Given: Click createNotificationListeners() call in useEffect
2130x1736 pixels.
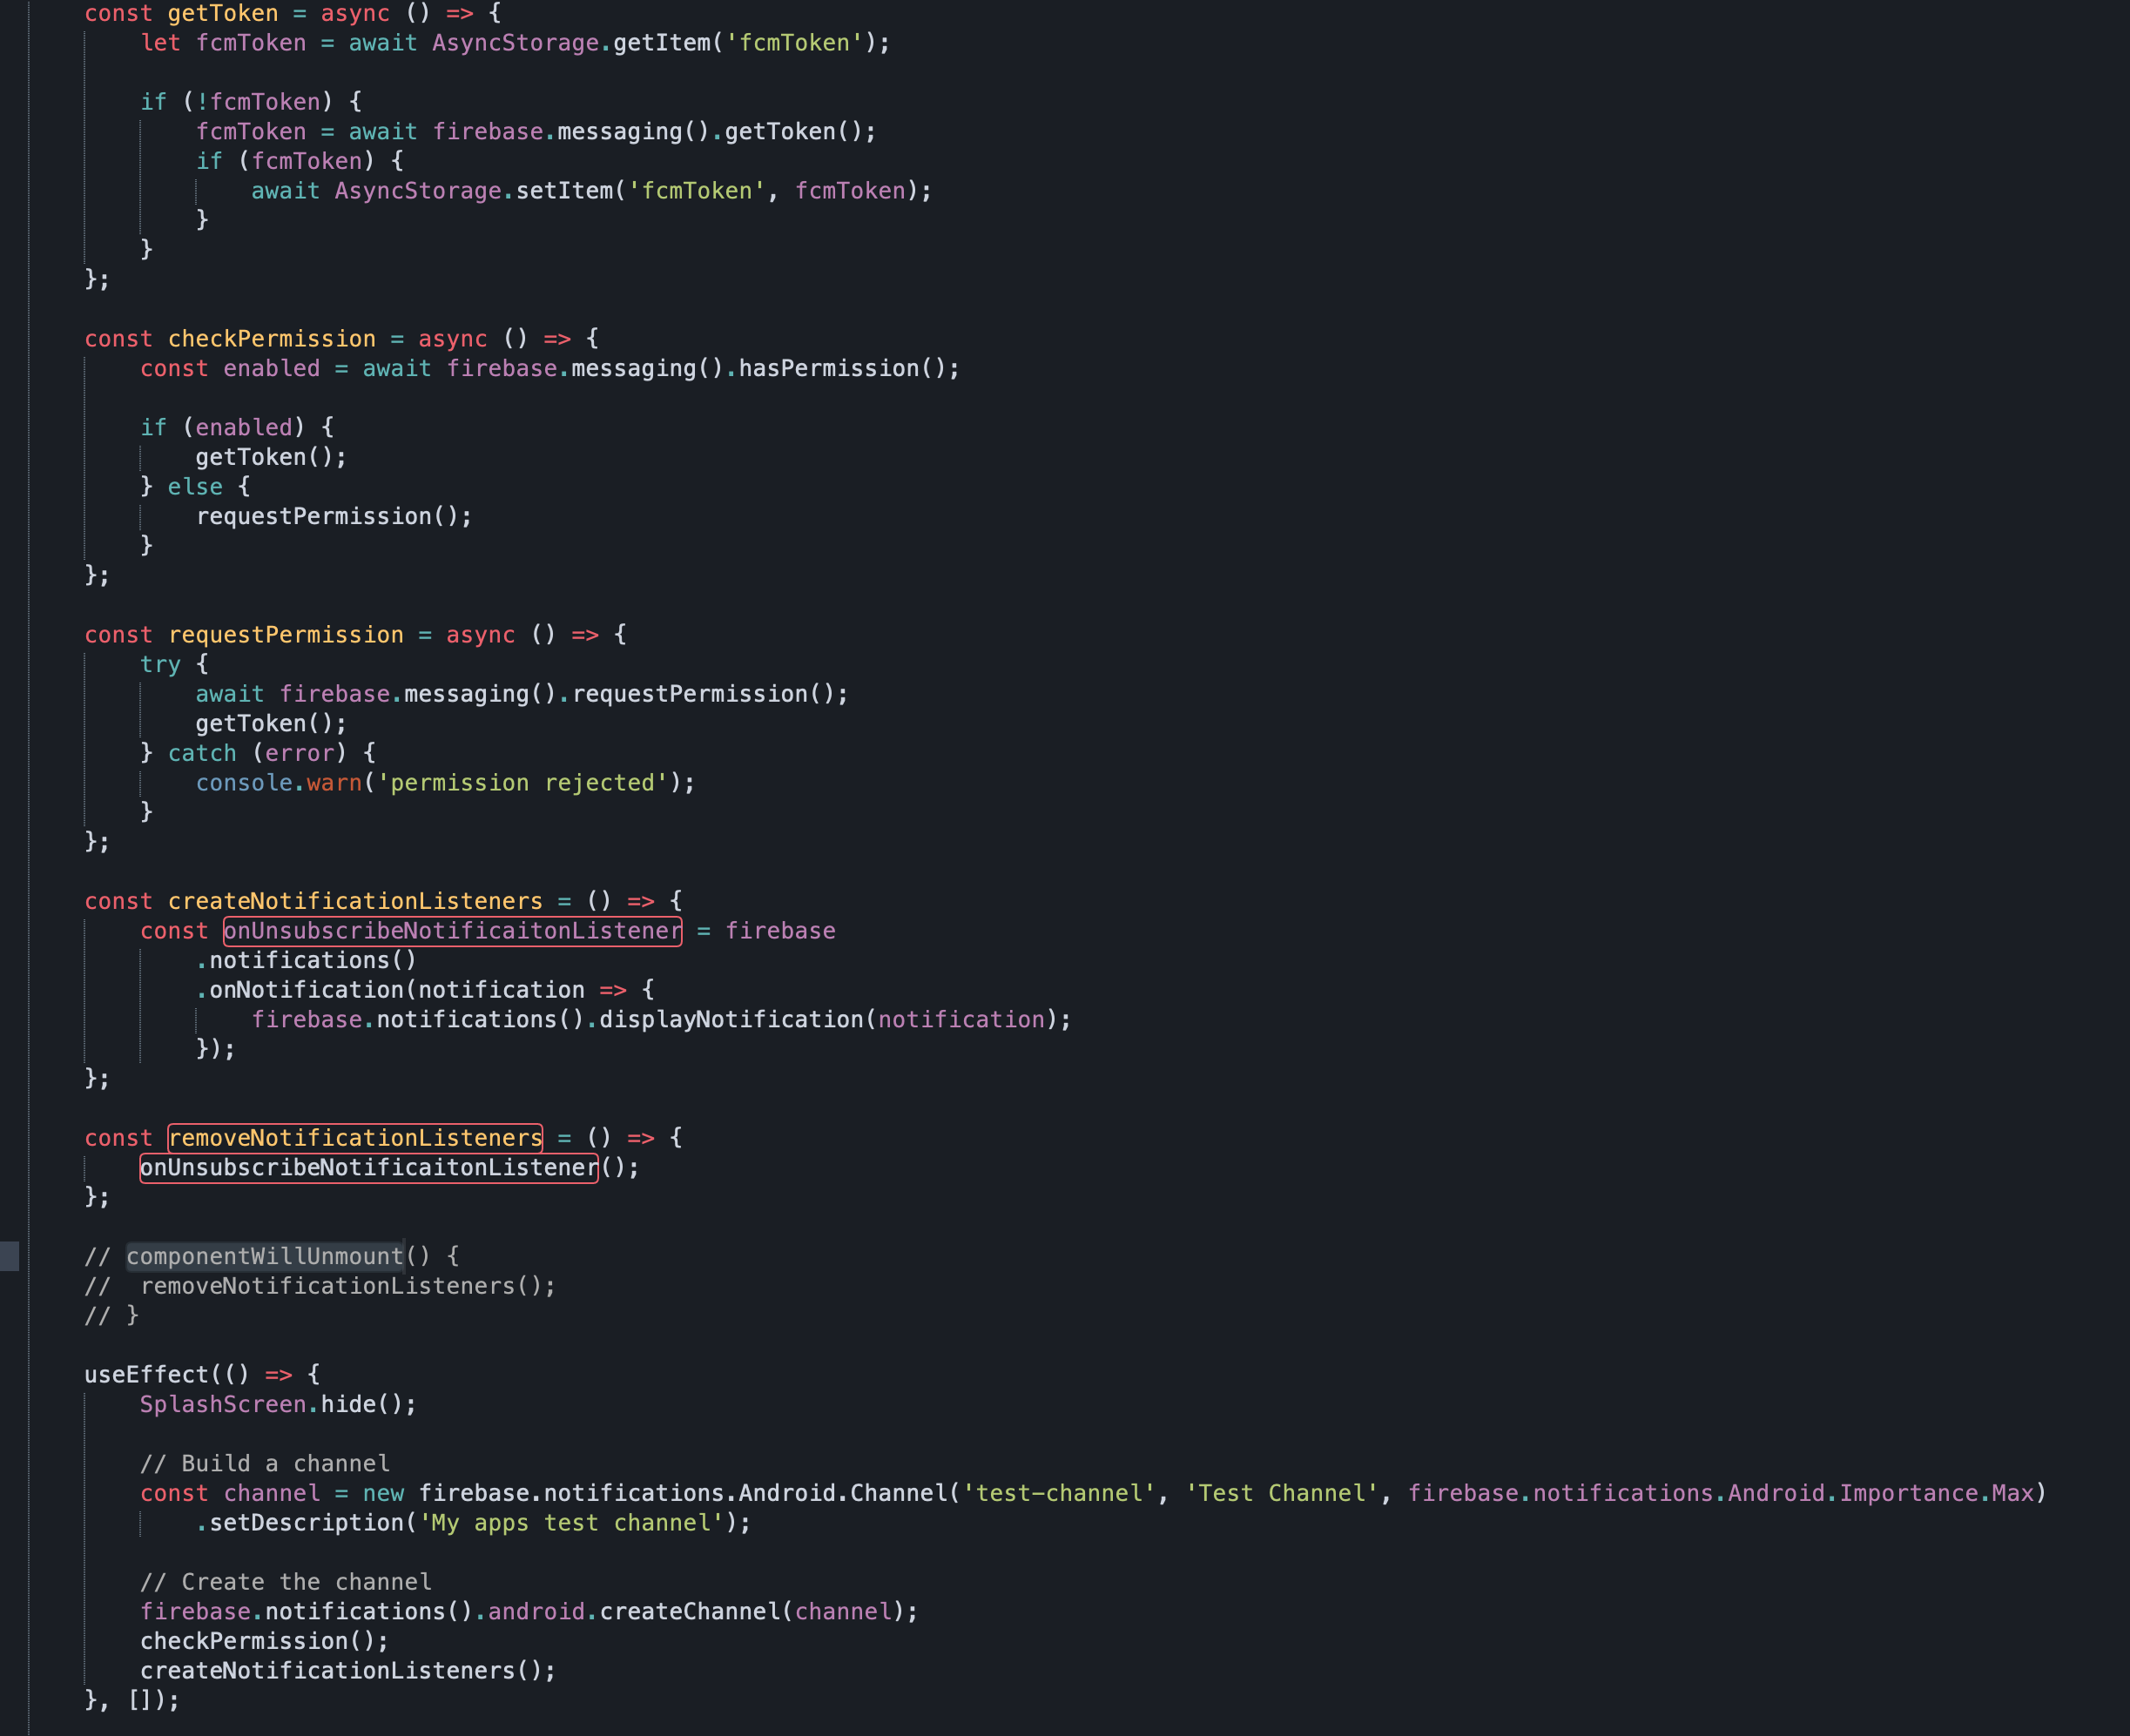Looking at the screenshot, I should point(348,1671).
